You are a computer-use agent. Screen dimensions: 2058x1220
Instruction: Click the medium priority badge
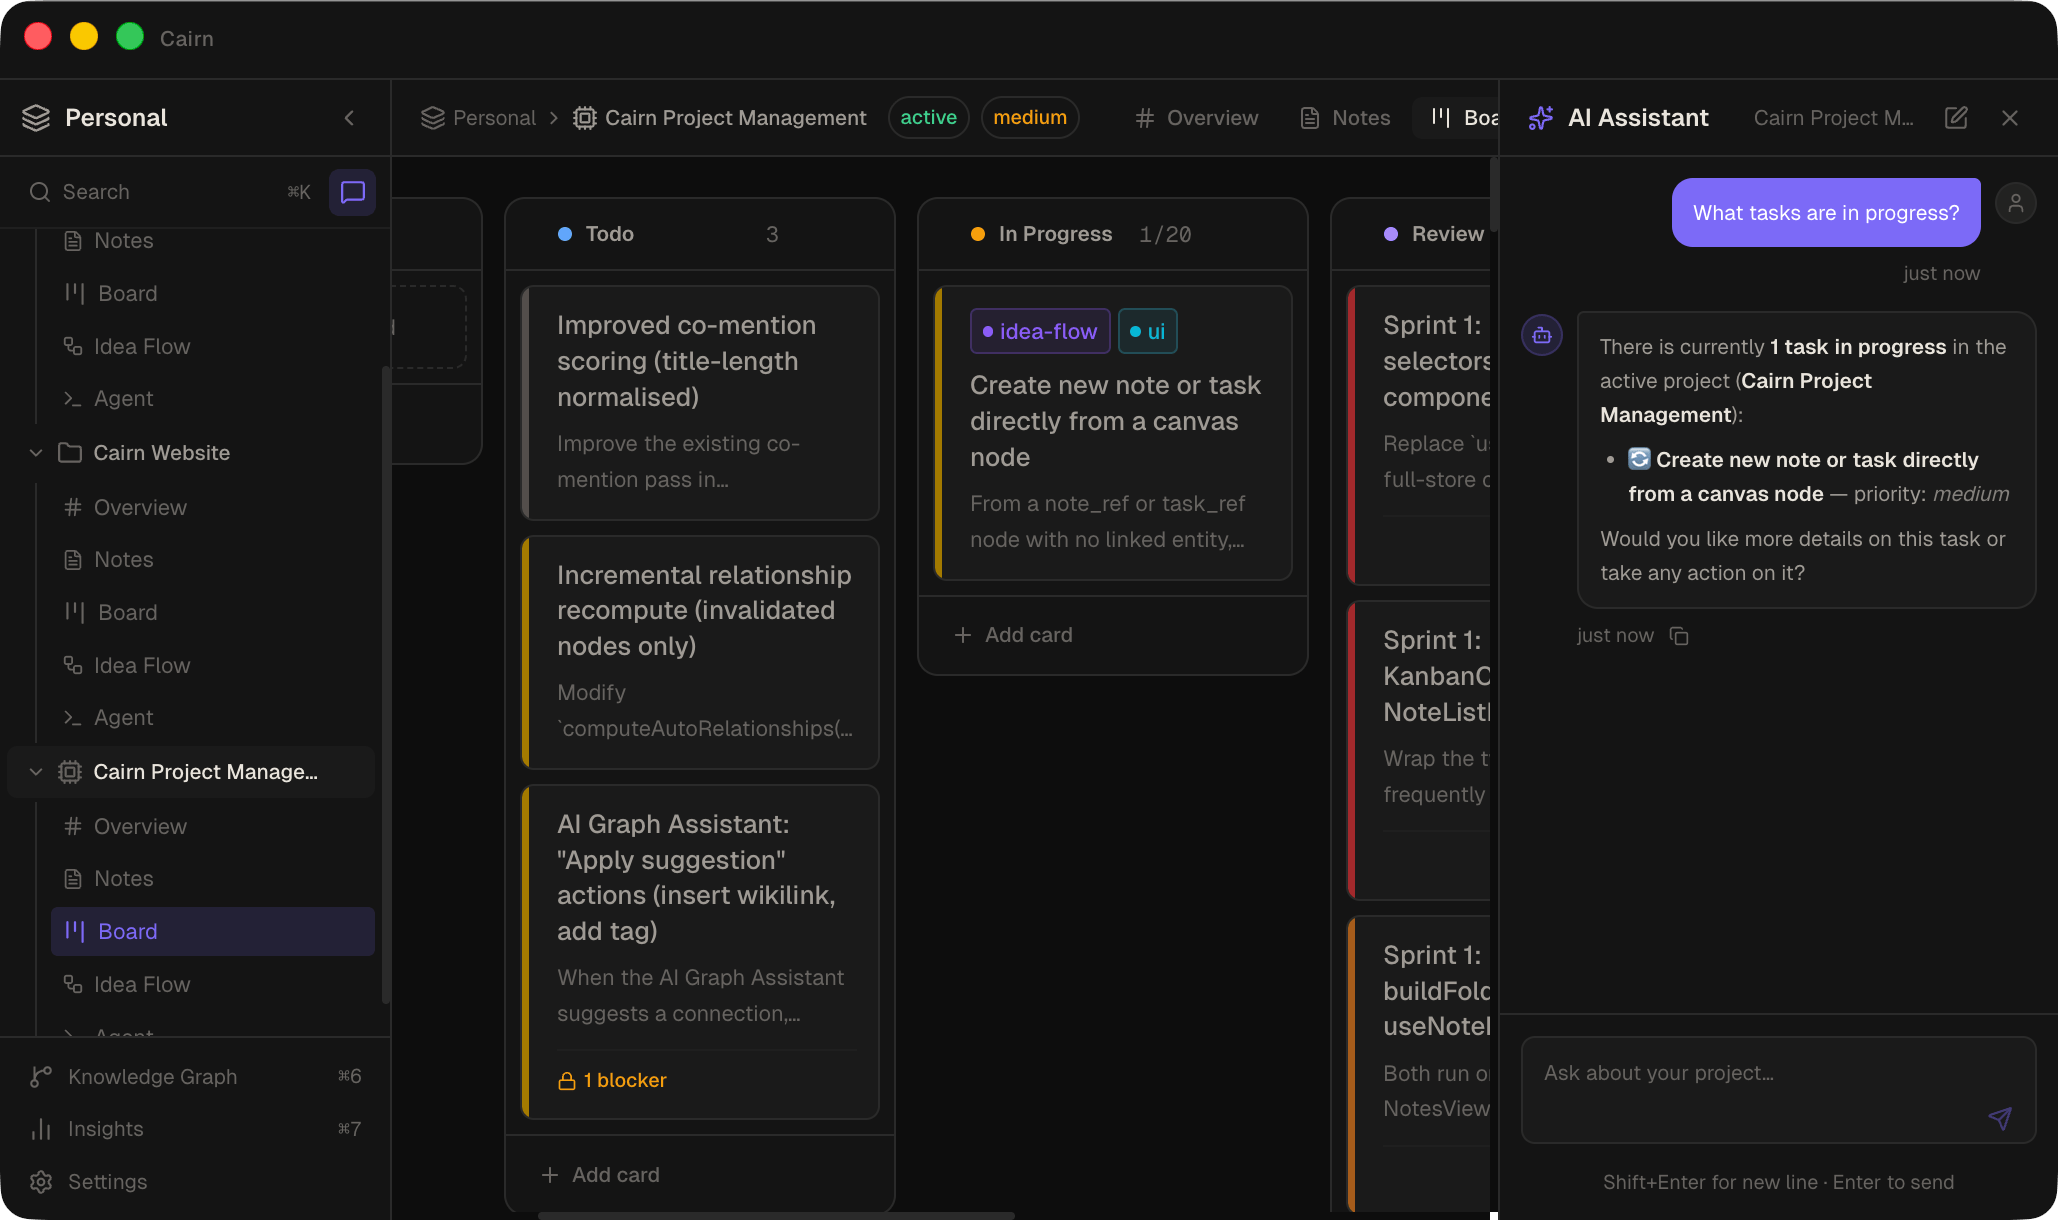(1030, 118)
